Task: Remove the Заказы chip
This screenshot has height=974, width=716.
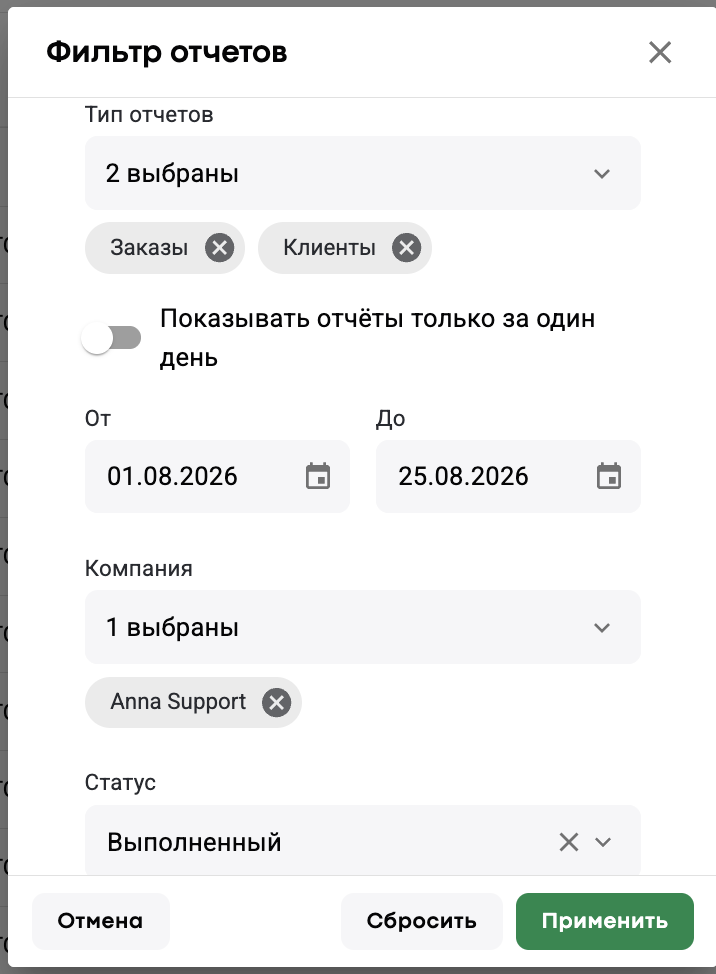Action: (x=220, y=248)
